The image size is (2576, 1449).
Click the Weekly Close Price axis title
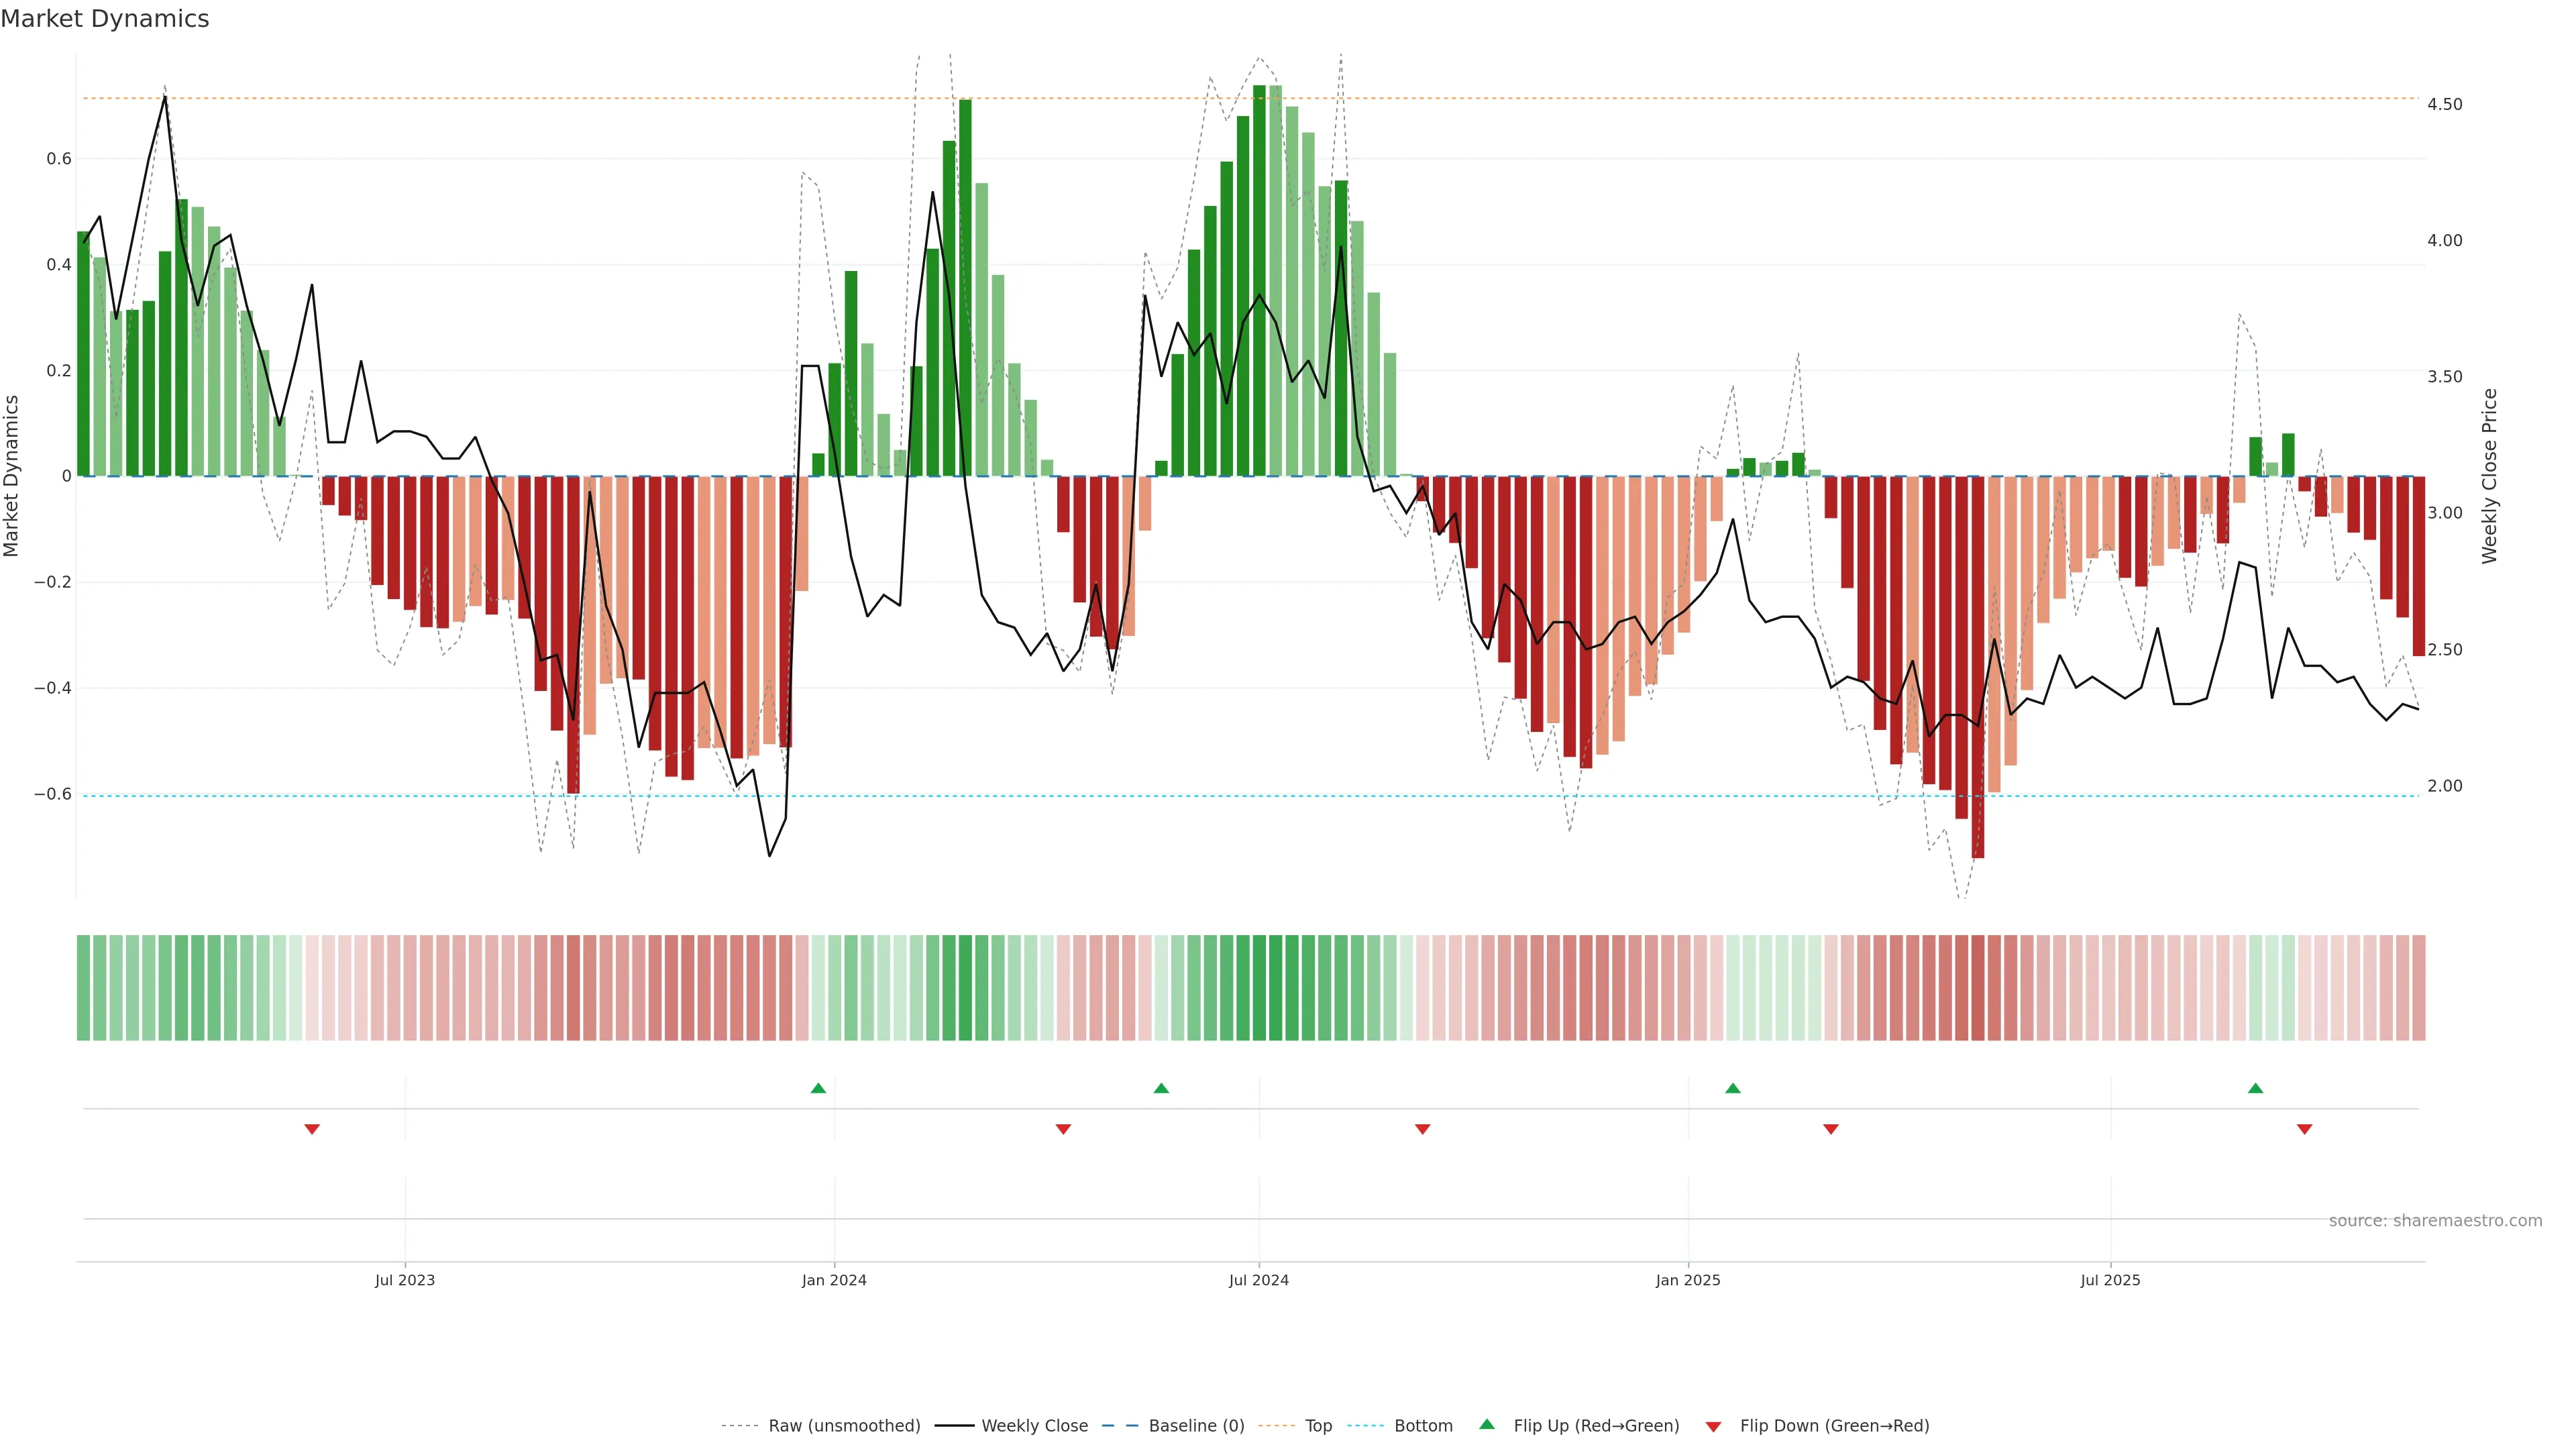pyautogui.click(x=2490, y=476)
